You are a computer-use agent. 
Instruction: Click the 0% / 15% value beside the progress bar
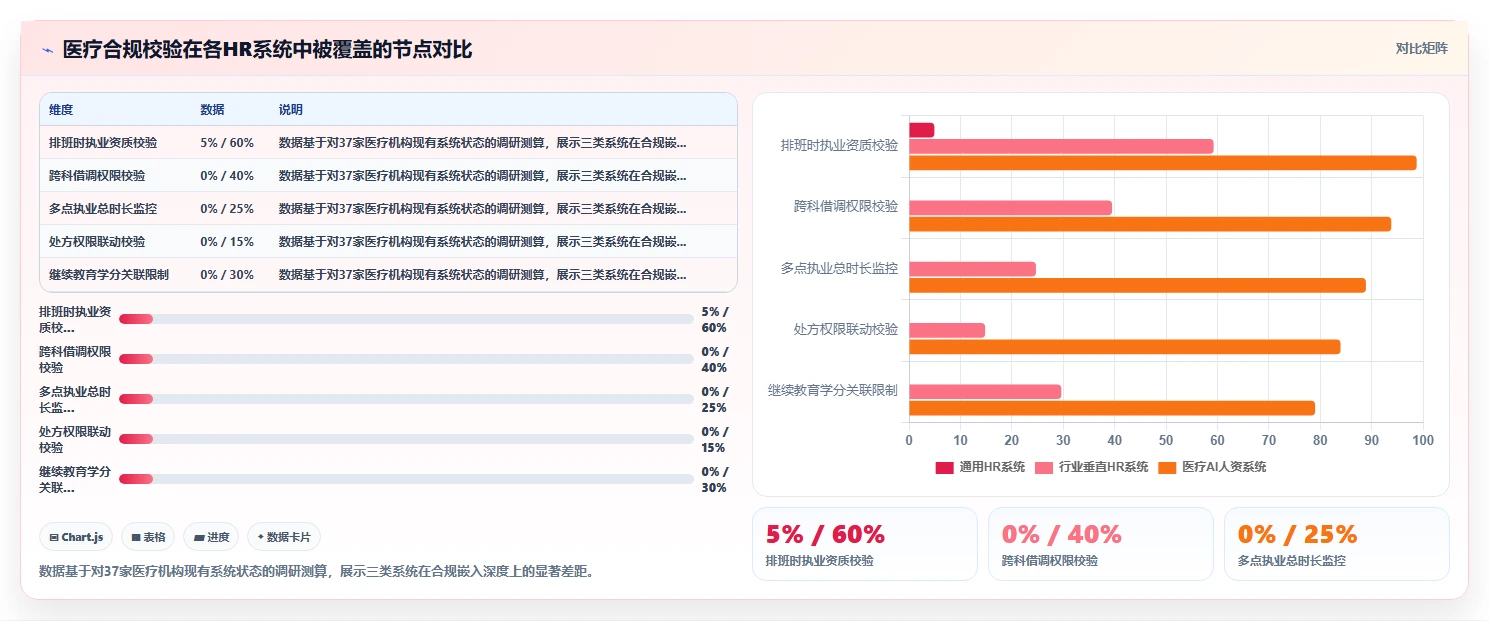(715, 439)
